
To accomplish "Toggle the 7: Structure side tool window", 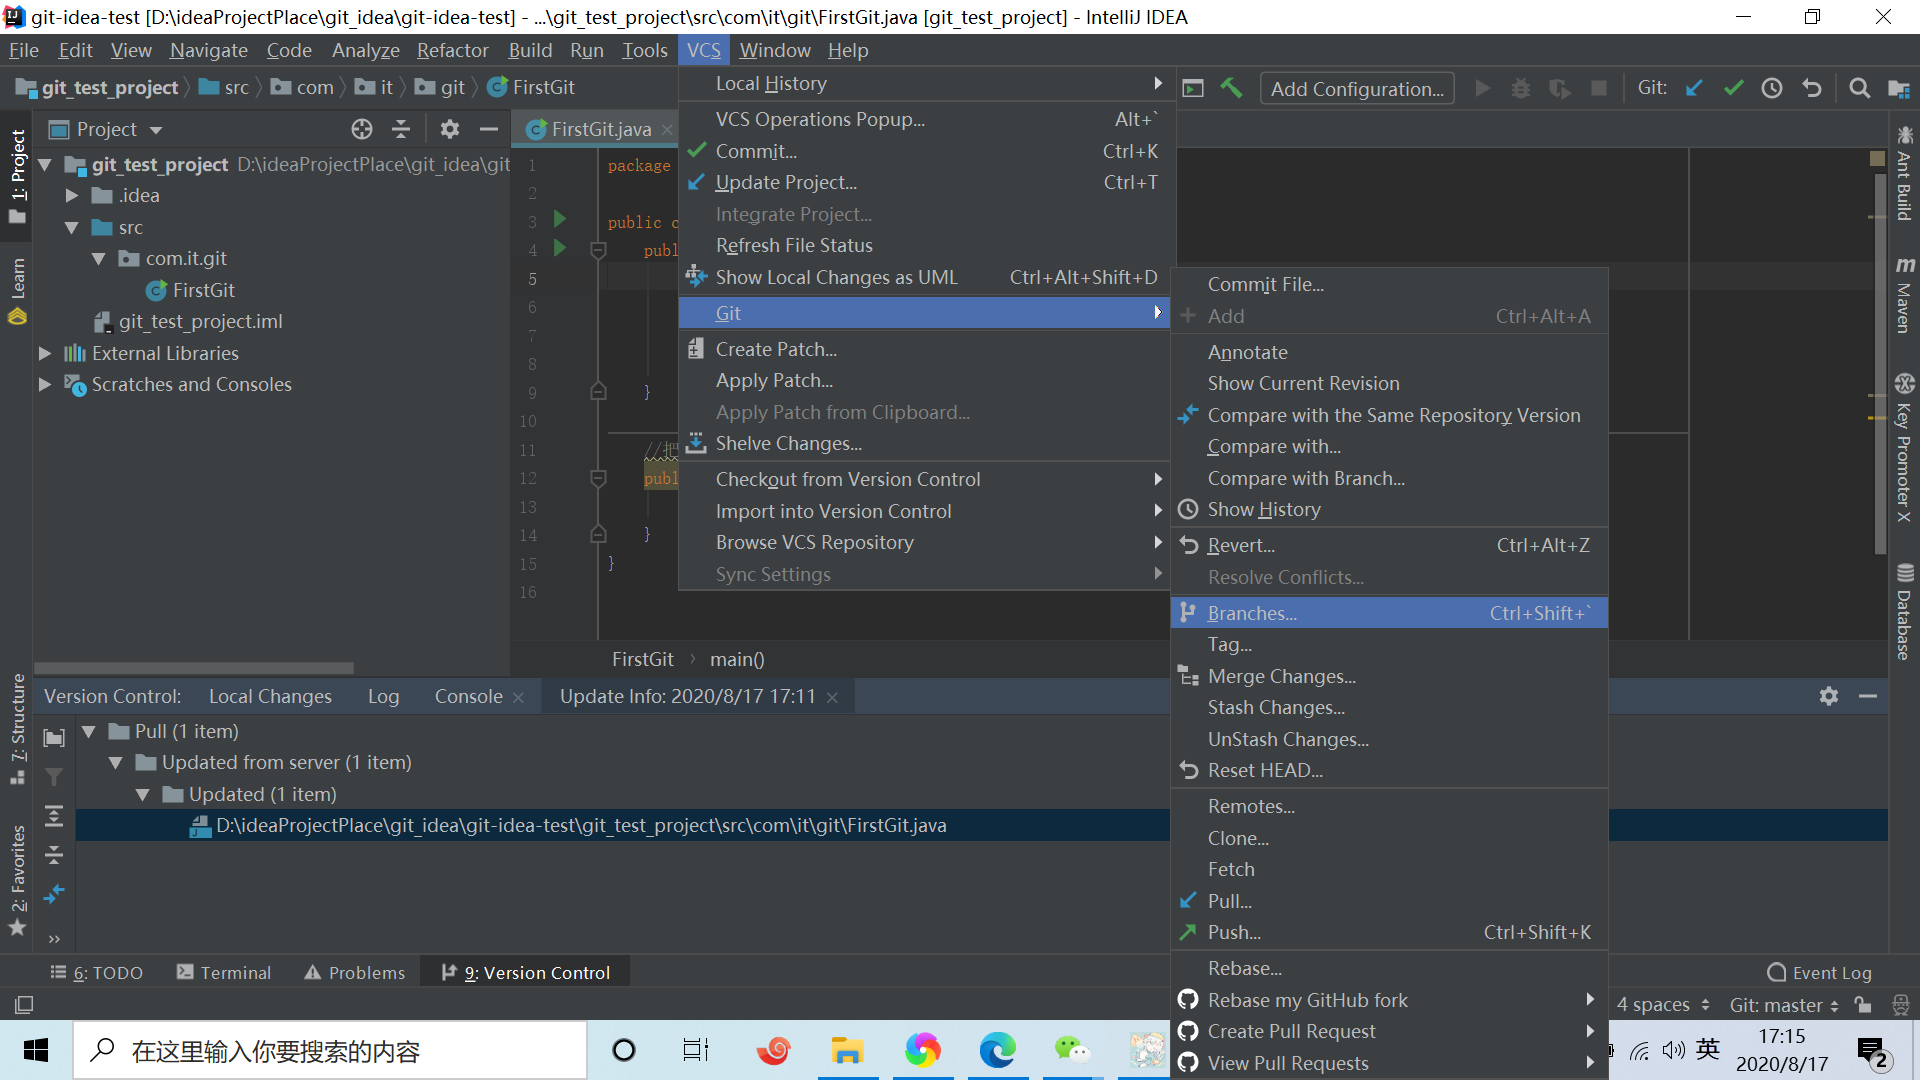I will point(18,729).
